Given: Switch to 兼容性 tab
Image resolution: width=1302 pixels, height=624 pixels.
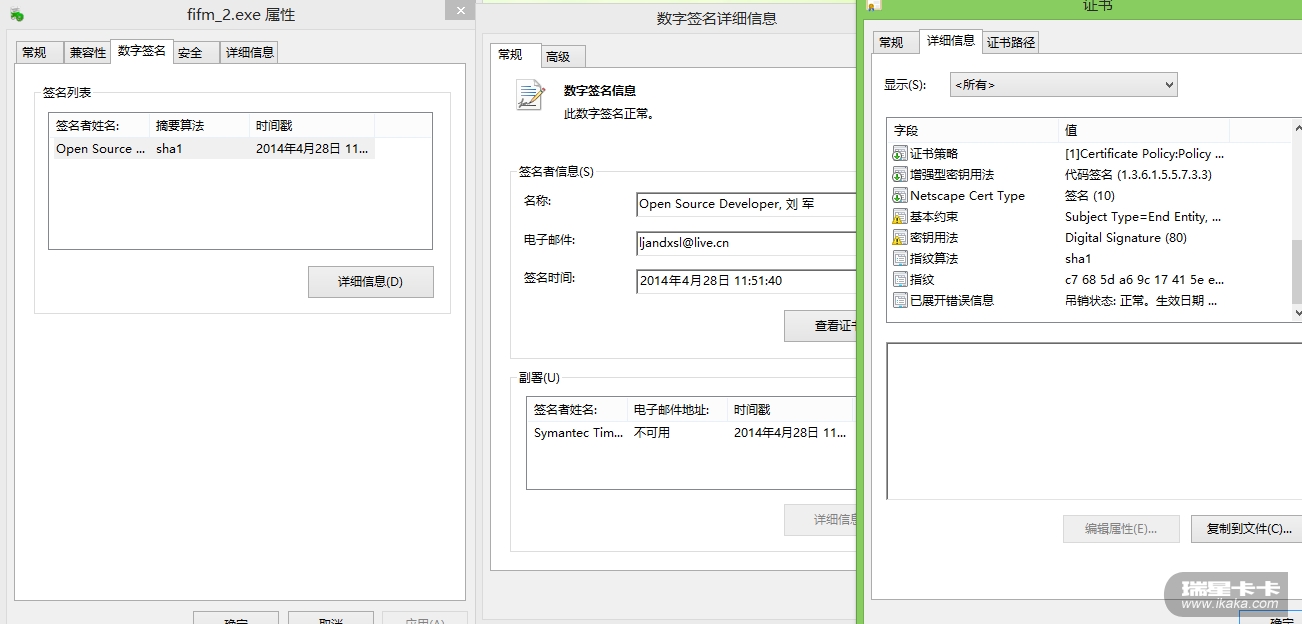Looking at the screenshot, I should click(88, 53).
